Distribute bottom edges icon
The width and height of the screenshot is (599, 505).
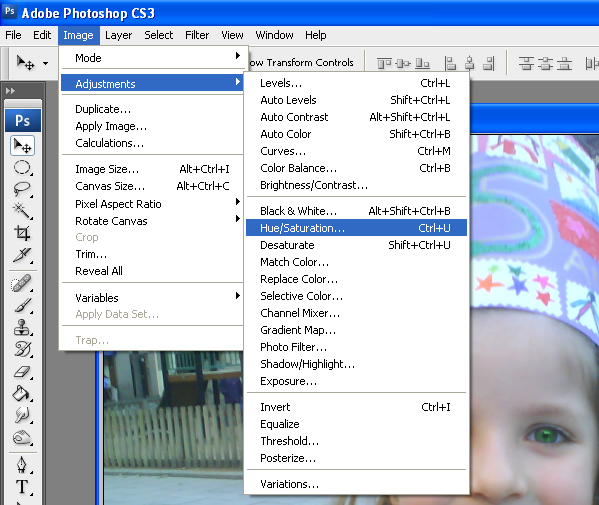tap(564, 63)
